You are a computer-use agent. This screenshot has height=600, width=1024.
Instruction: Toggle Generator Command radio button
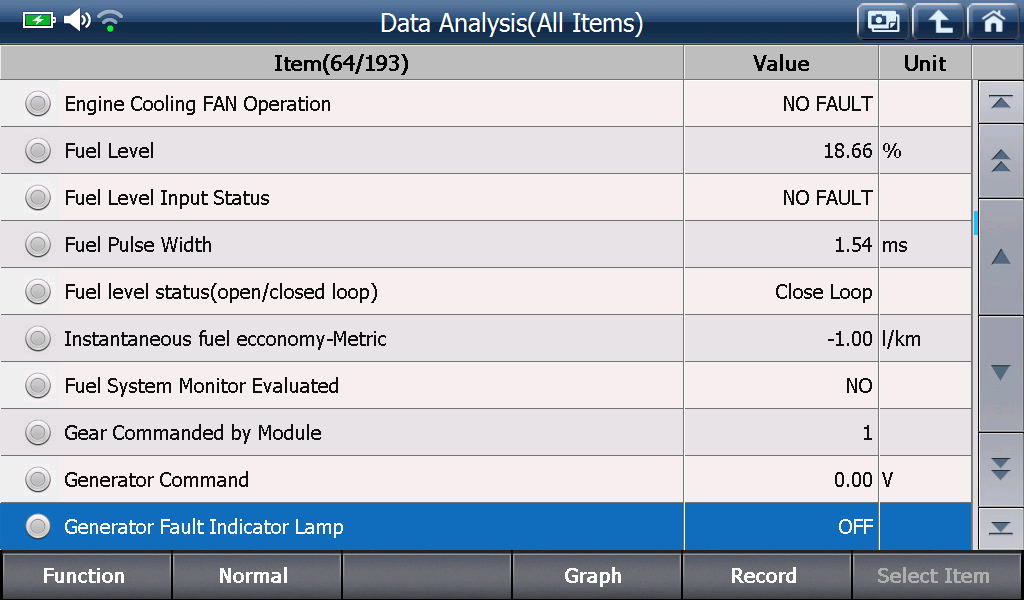point(38,480)
